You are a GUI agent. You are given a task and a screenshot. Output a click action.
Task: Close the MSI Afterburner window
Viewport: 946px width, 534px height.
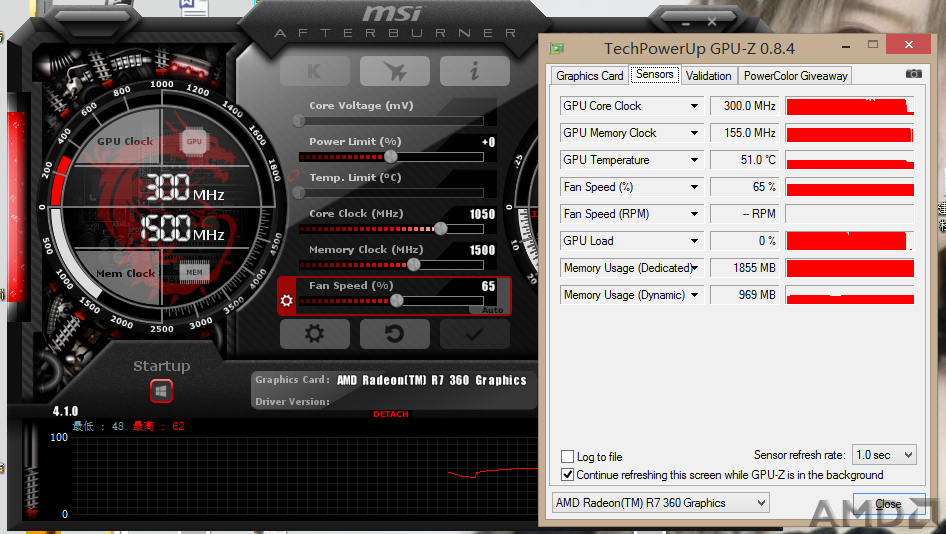point(712,22)
